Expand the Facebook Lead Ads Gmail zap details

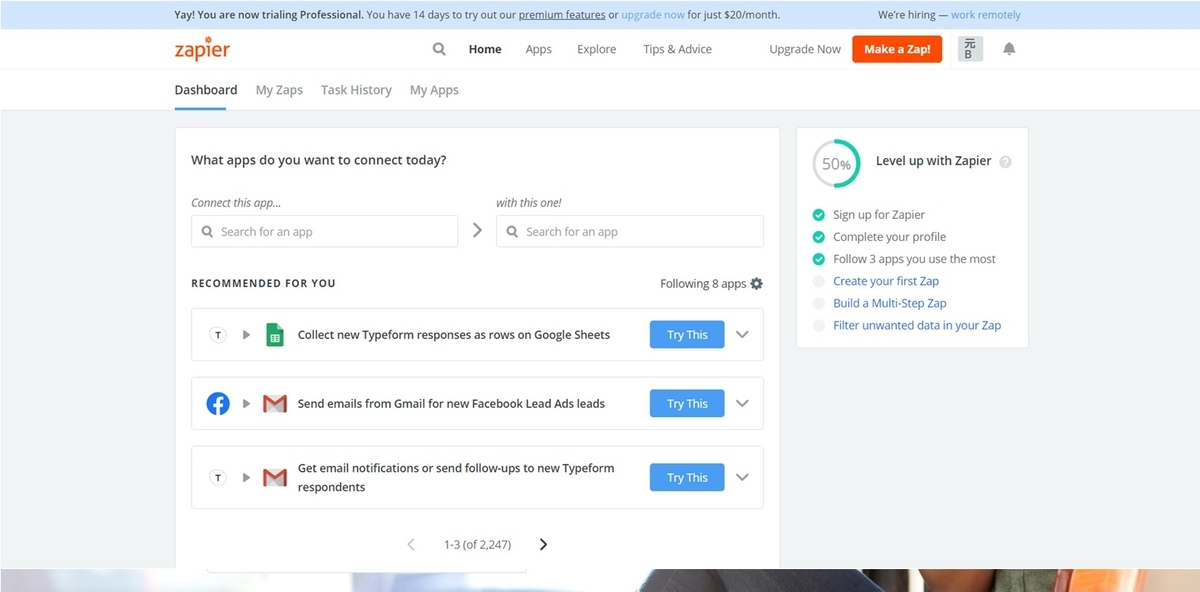click(742, 404)
